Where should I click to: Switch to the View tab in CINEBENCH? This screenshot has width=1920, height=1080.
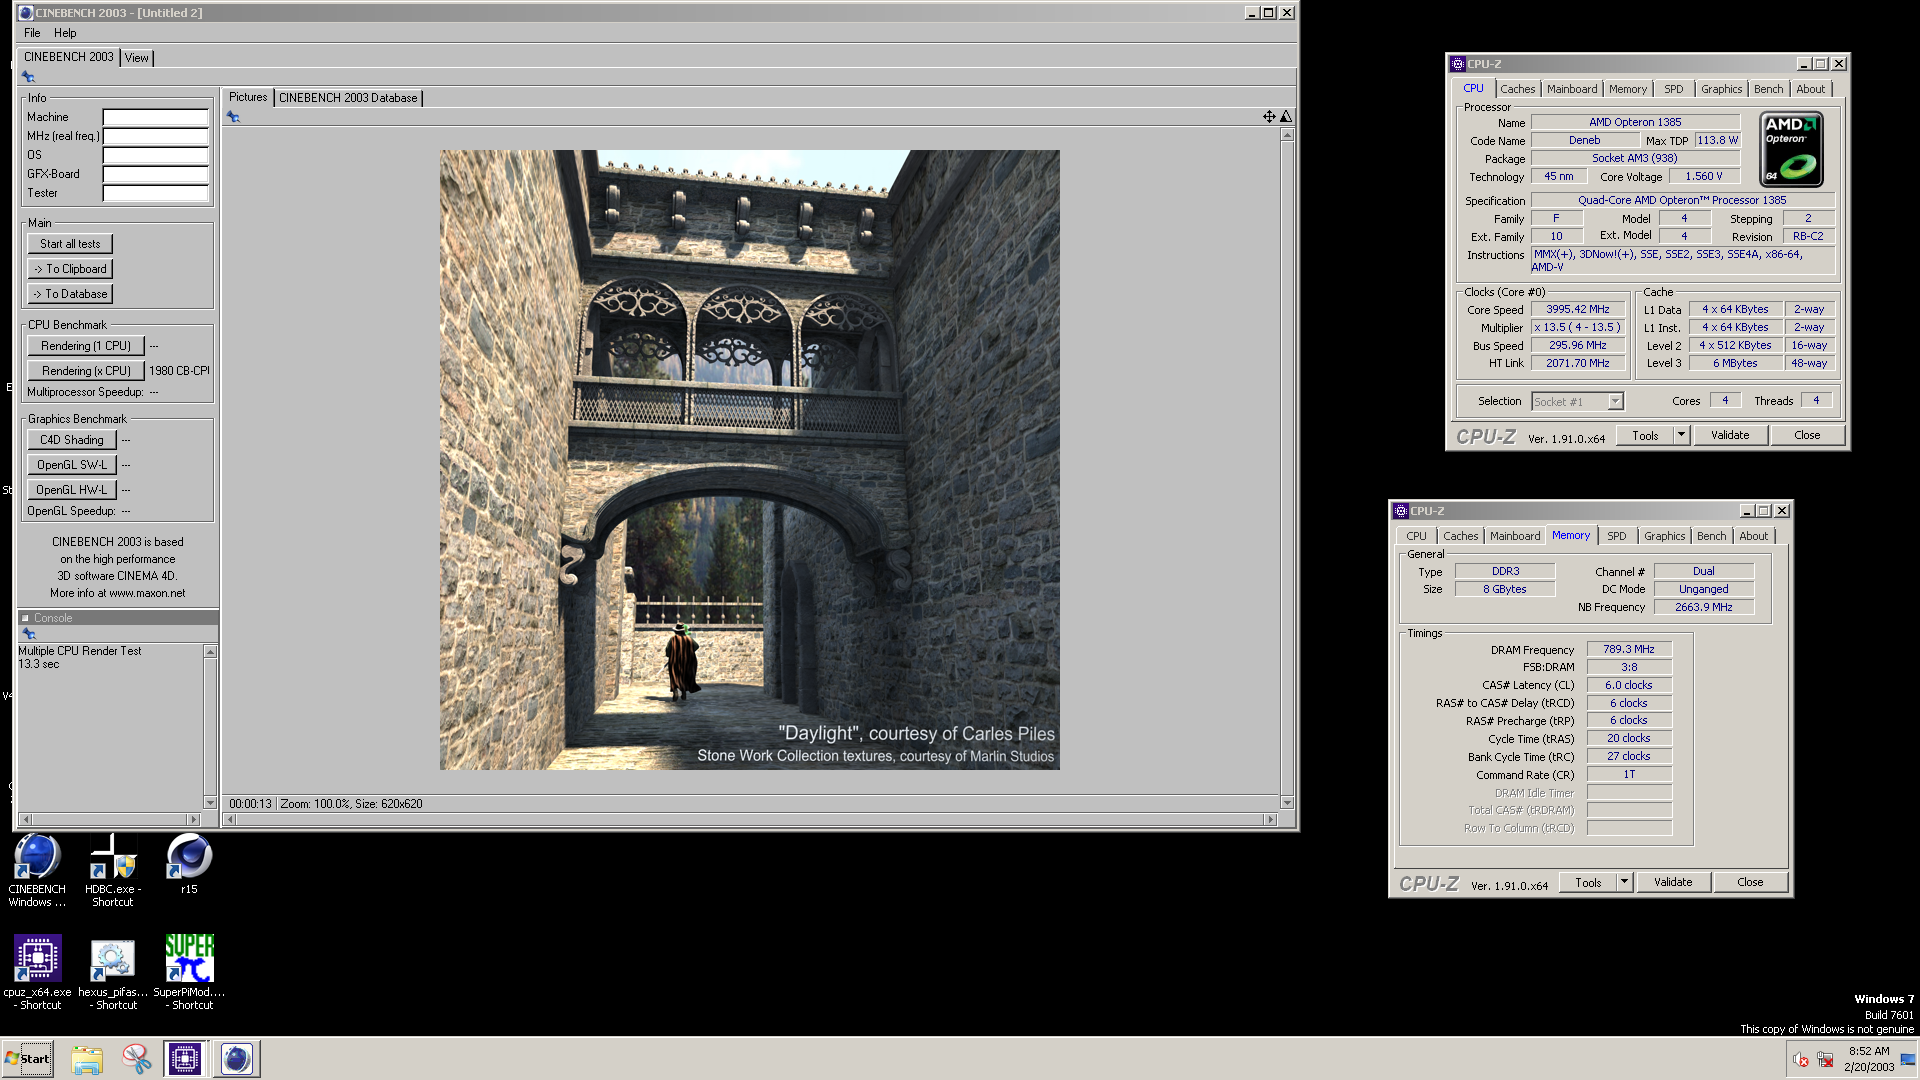pyautogui.click(x=137, y=58)
